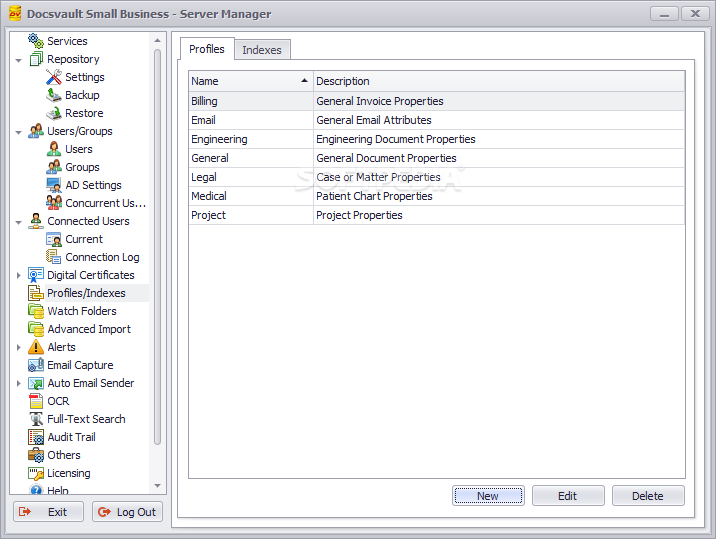Viewport: 716px width, 539px height.
Task: Click the Email Capture icon
Action: (36, 365)
